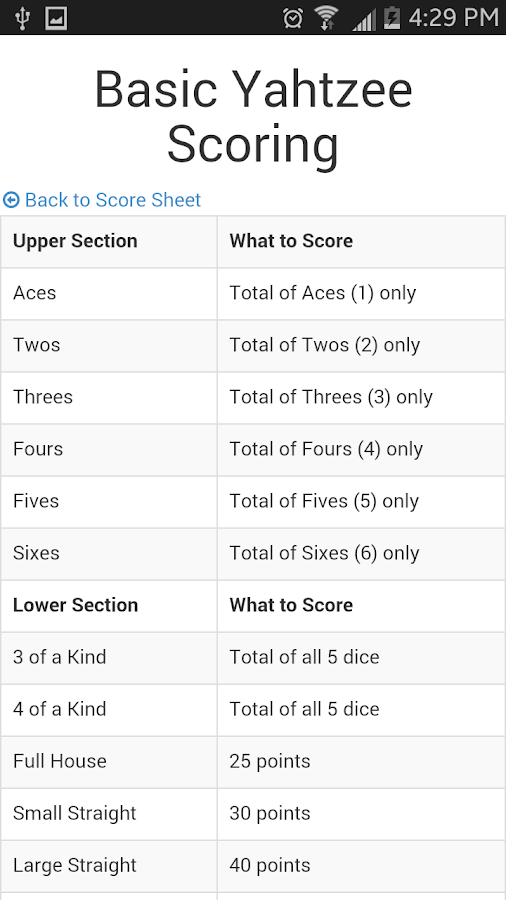Tap the back arrow circle icon

coord(11,200)
